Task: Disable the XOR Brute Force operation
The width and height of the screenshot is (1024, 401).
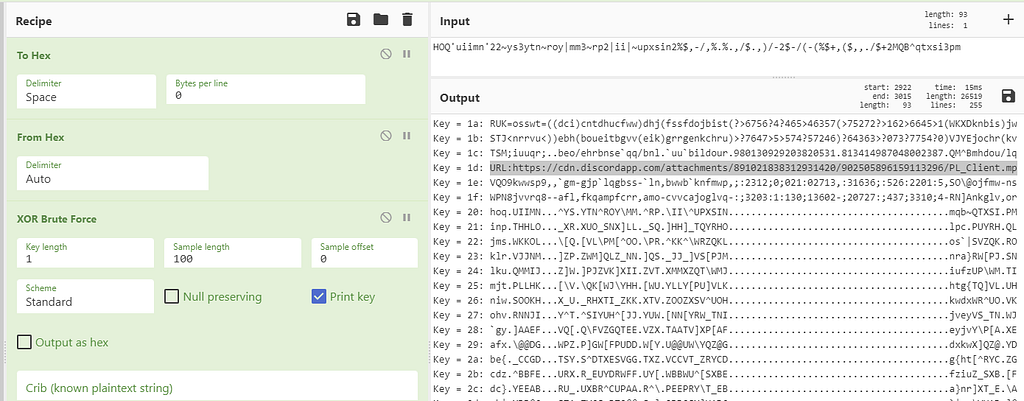Action: 386,217
